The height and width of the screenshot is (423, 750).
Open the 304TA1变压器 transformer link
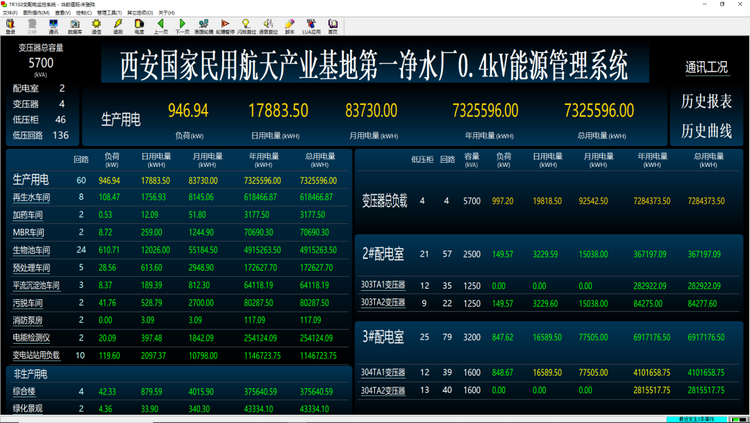(383, 372)
